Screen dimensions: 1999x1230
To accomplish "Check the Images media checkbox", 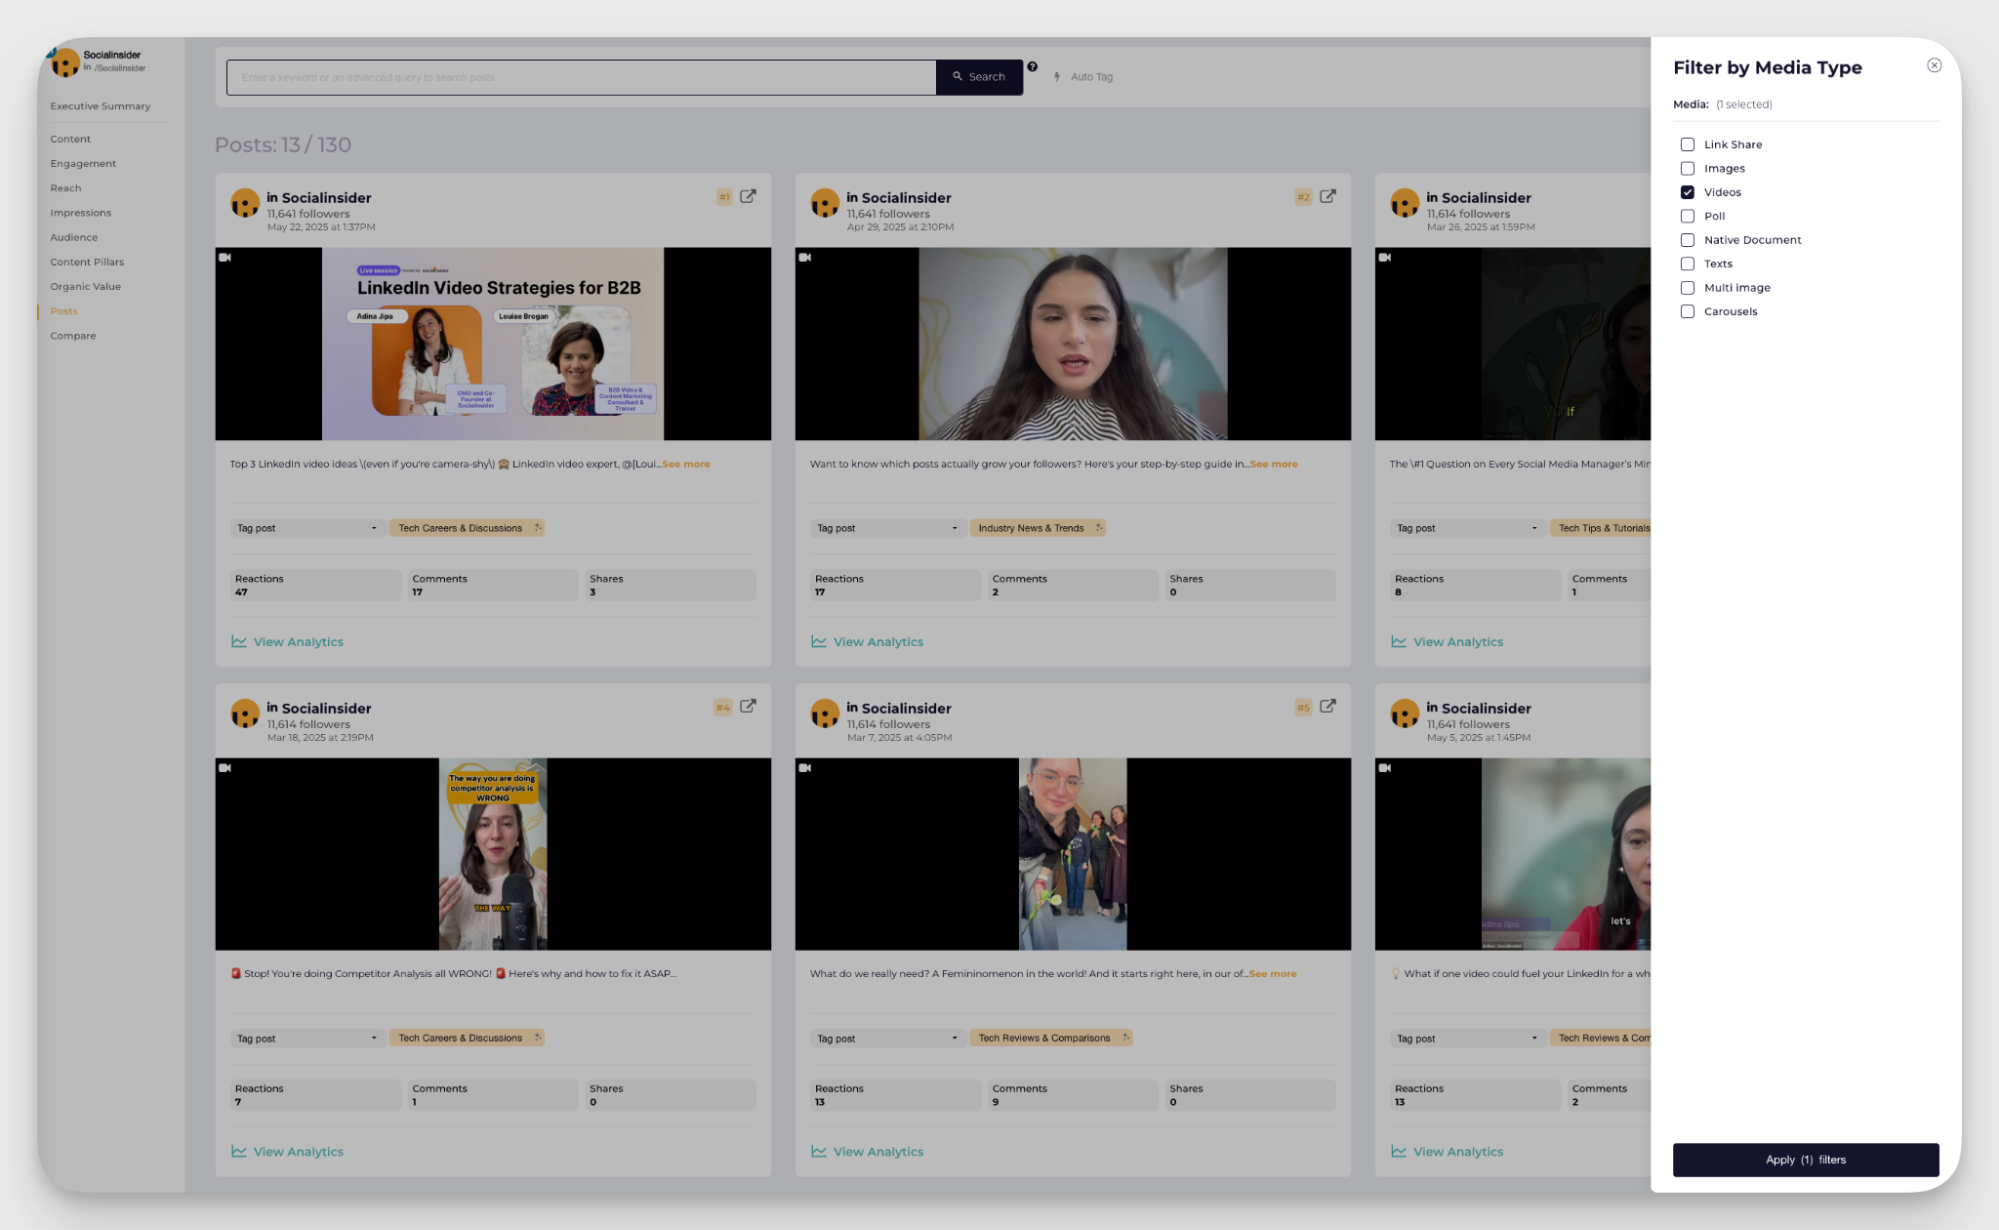I will coord(1687,168).
